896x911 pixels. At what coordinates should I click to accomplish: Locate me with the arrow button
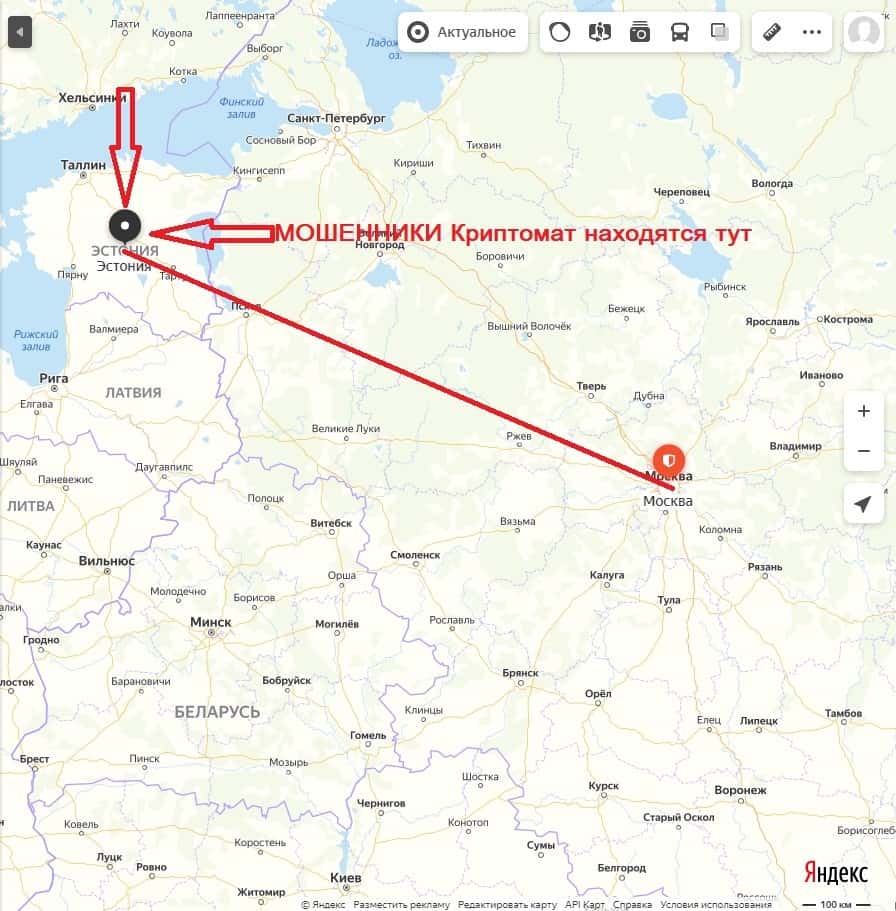pos(864,503)
